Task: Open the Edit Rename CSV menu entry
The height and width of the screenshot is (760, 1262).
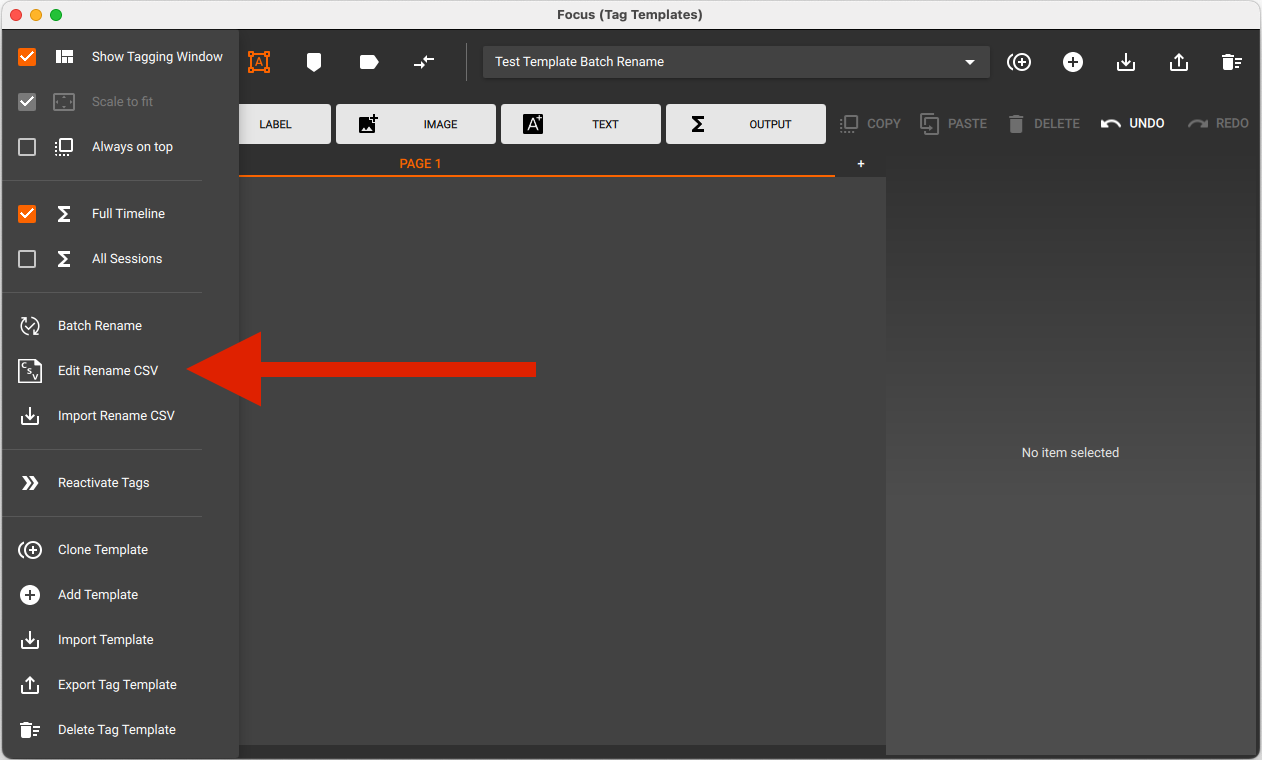Action: [108, 371]
